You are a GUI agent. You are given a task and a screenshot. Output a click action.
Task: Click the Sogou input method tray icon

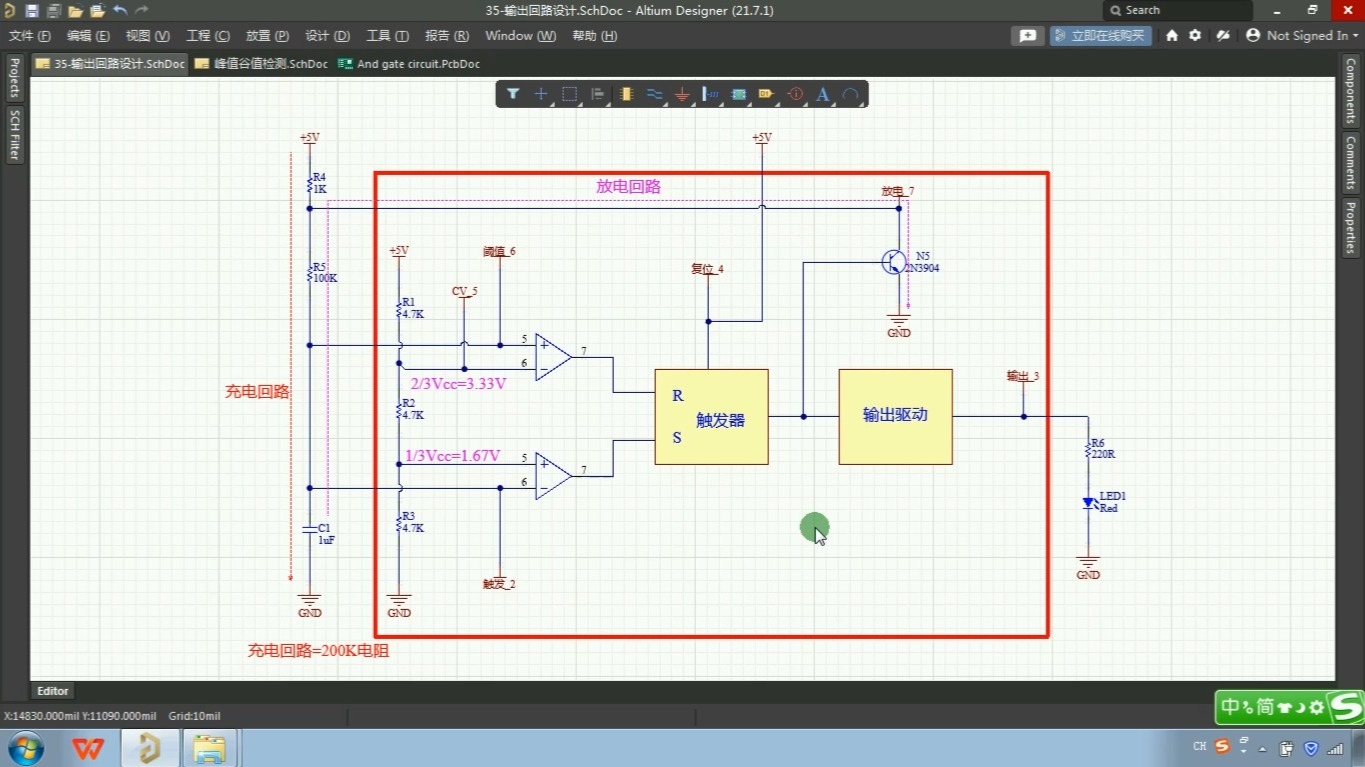click(x=1222, y=747)
